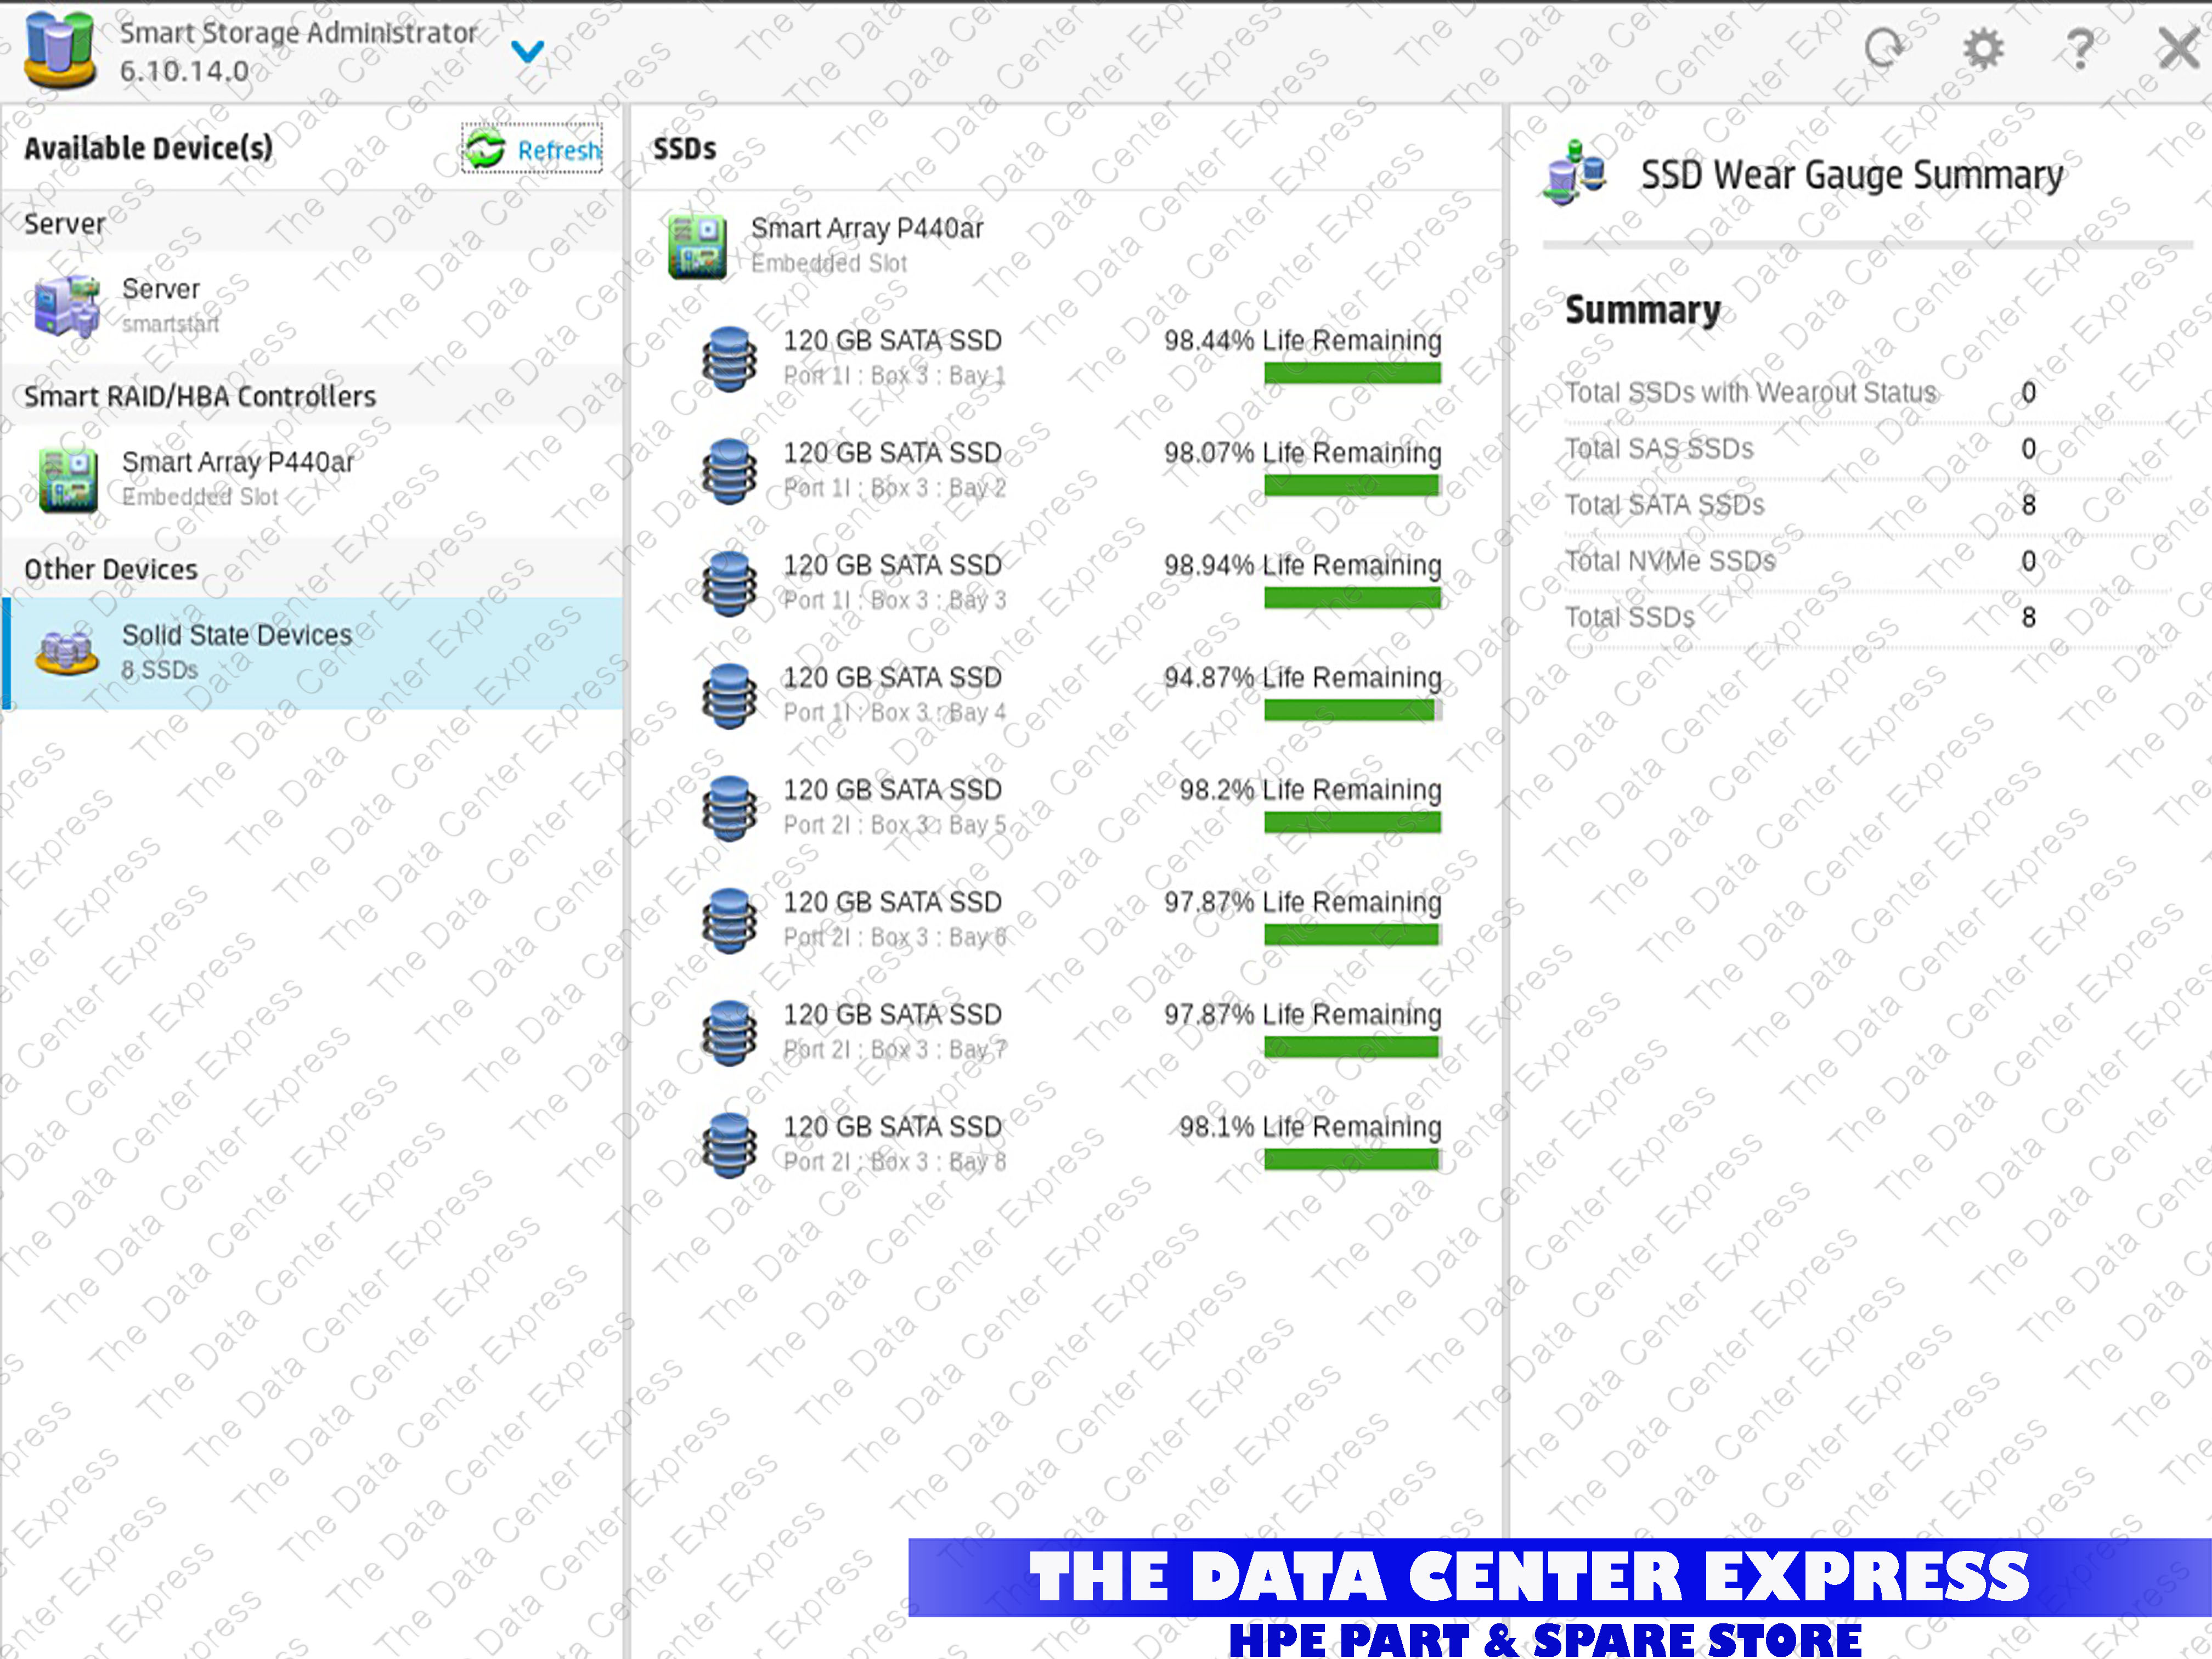
Task: Click the Refresh button in Available Devices
Action: pyautogui.click(x=533, y=150)
